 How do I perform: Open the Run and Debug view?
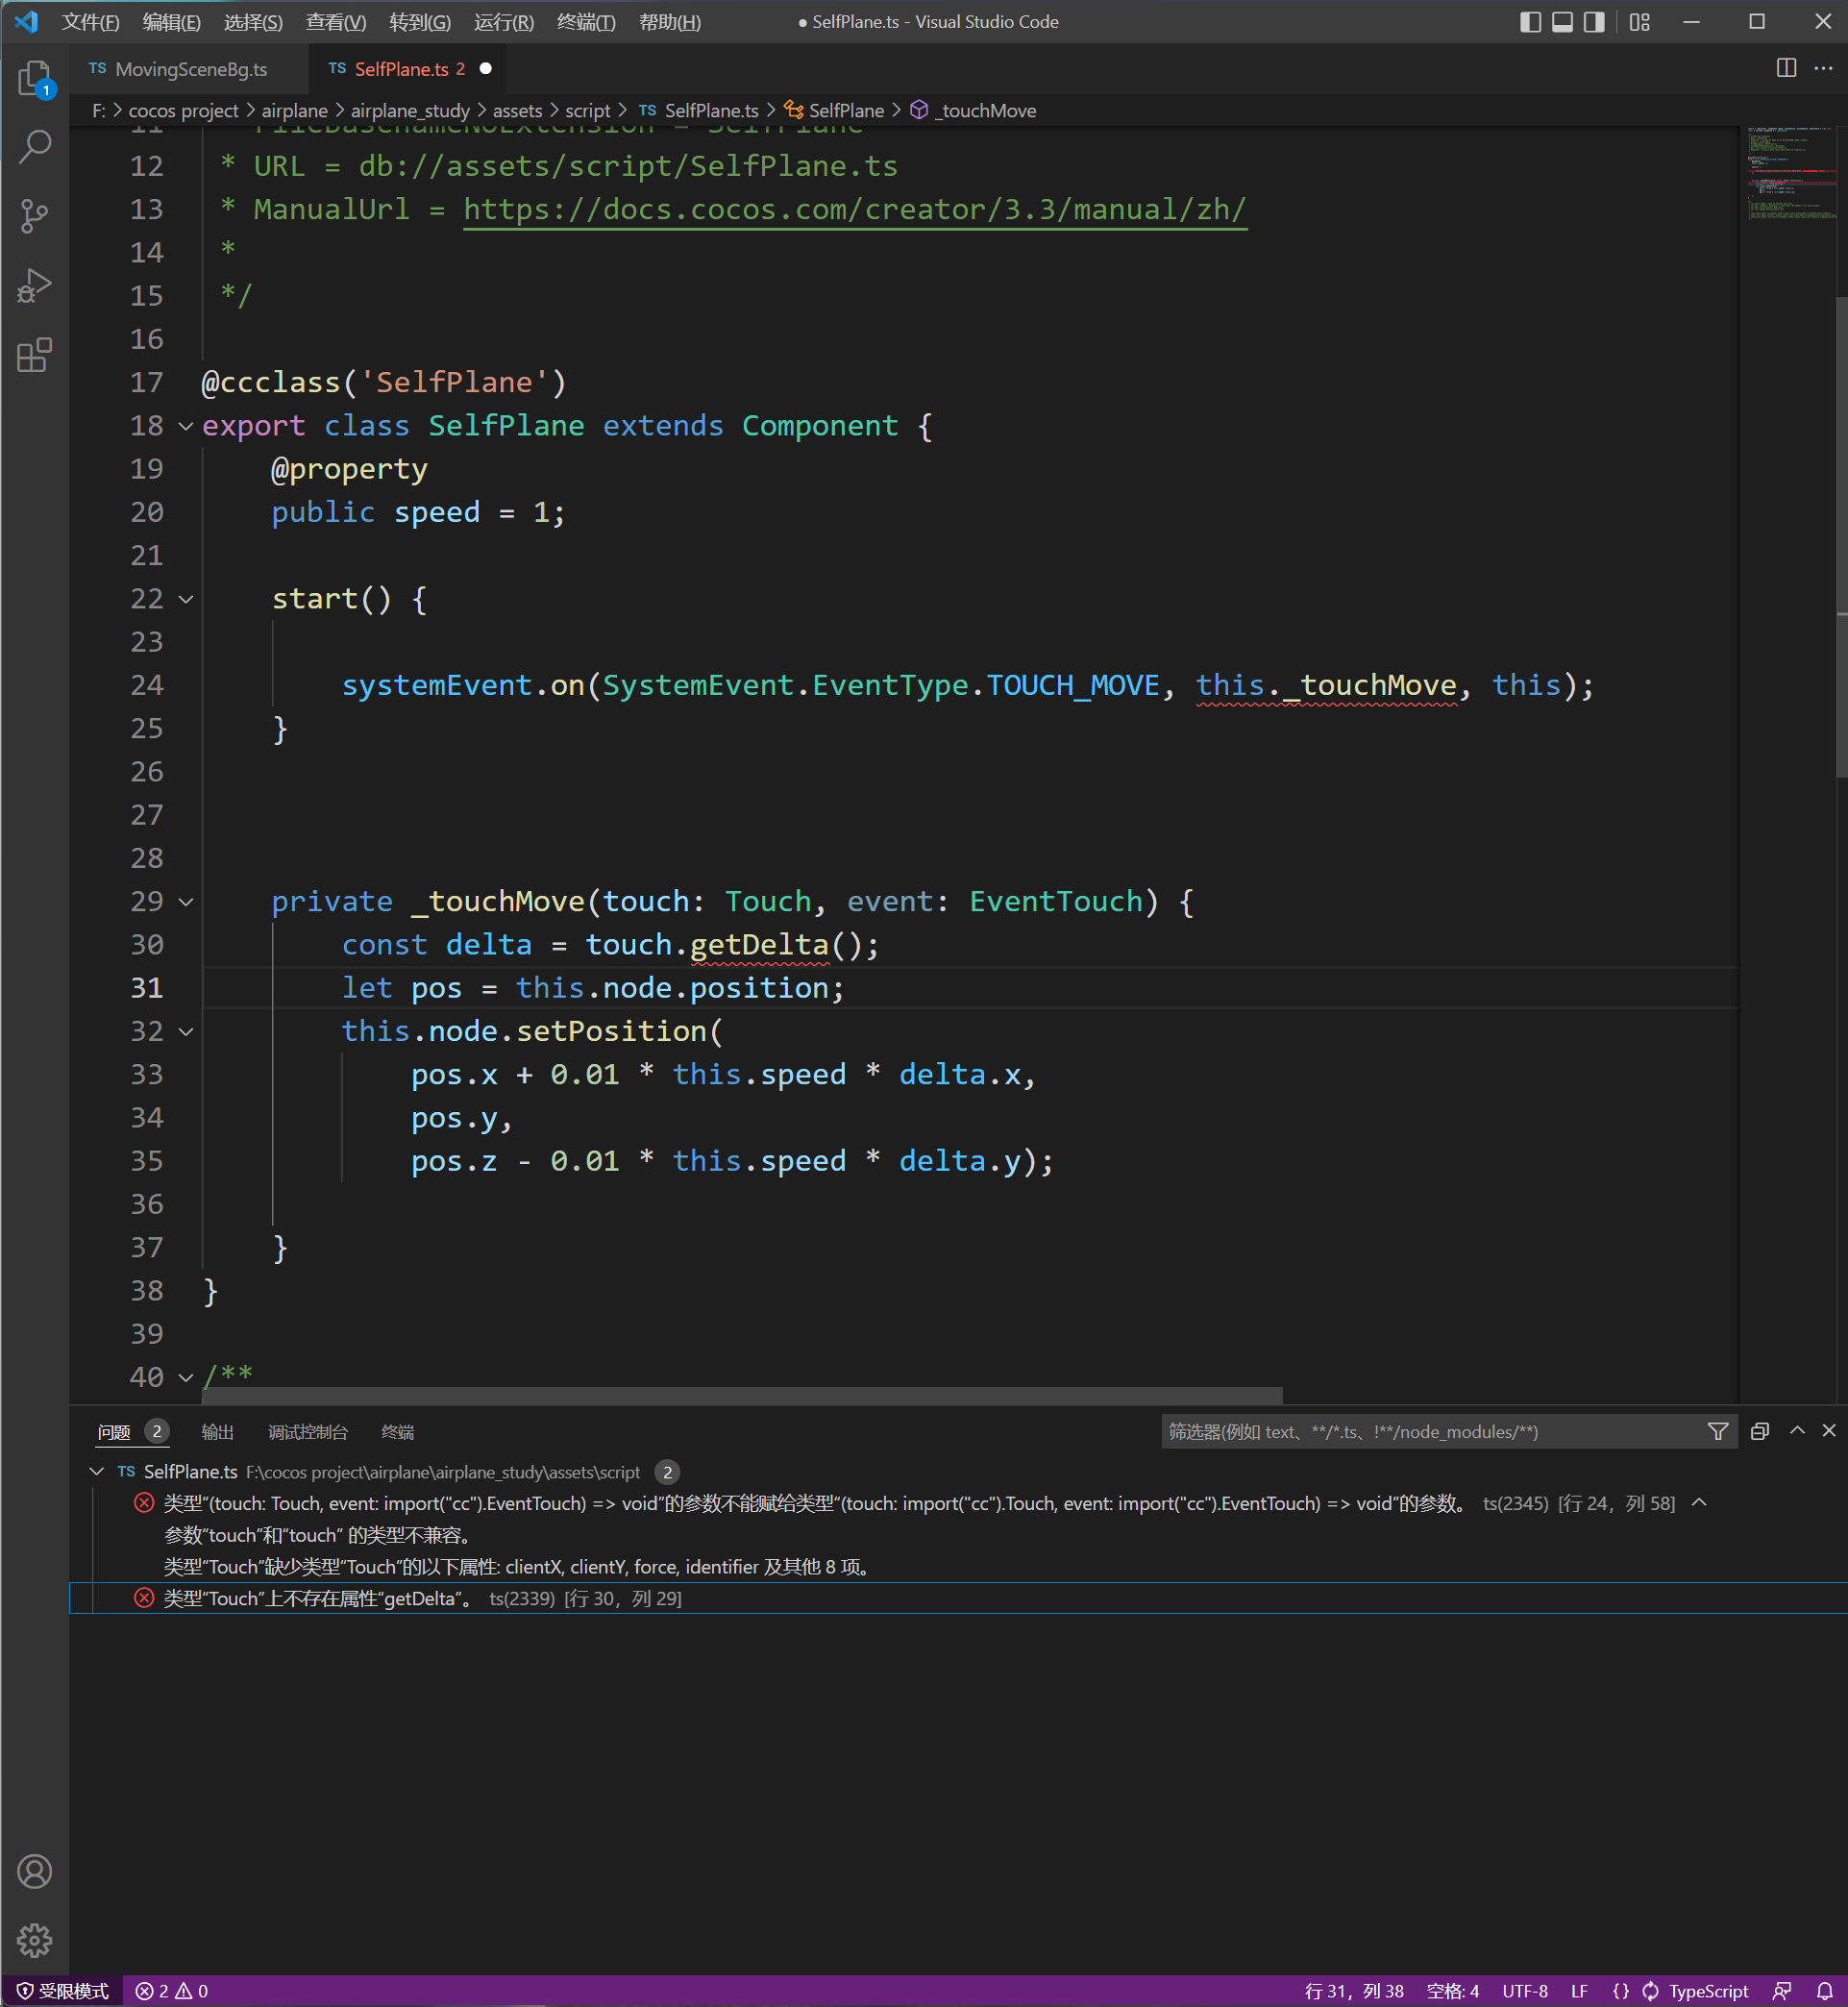pyautogui.click(x=34, y=285)
